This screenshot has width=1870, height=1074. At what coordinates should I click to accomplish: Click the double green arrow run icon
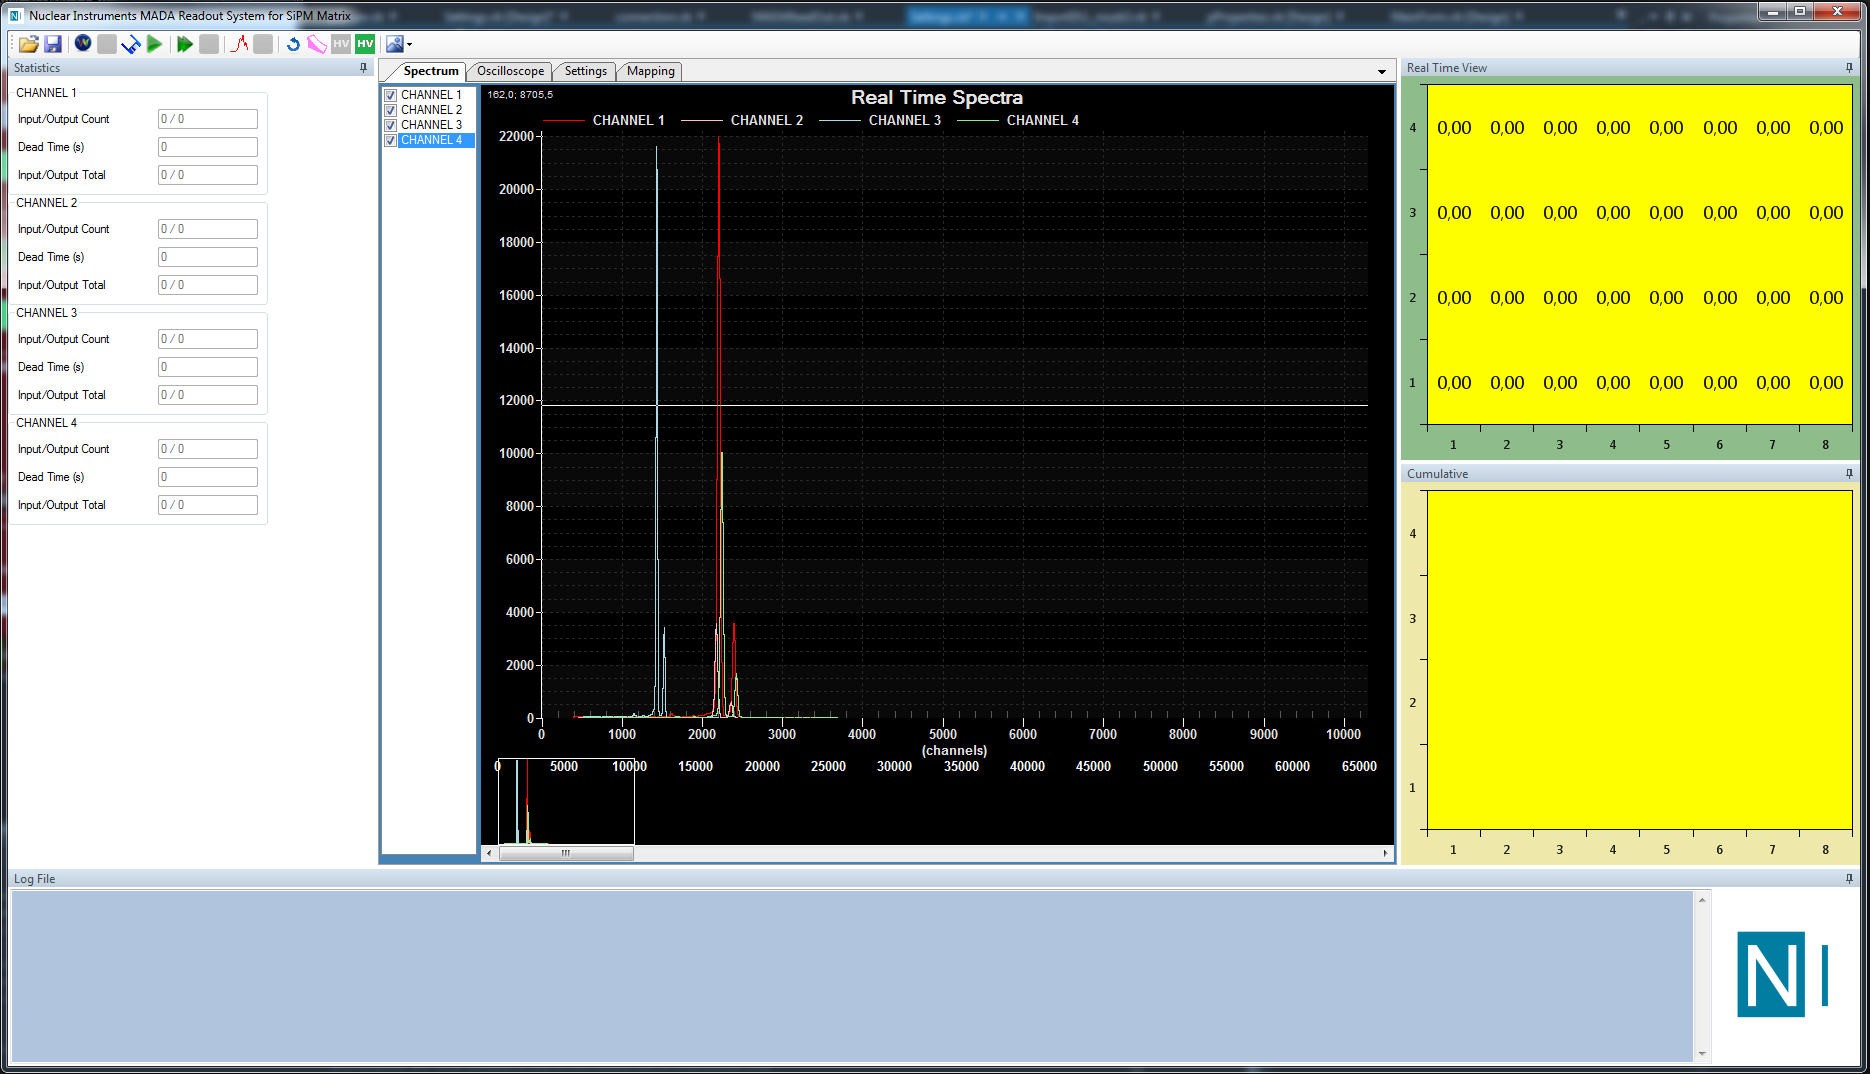[x=185, y=44]
